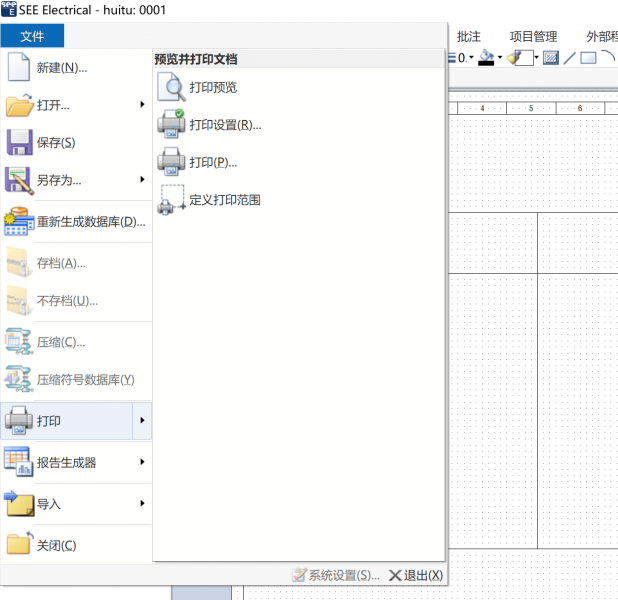Viewport: 618px width, 600px height.
Task: Click the 存档(A) archive folder icon
Action: tap(19, 263)
